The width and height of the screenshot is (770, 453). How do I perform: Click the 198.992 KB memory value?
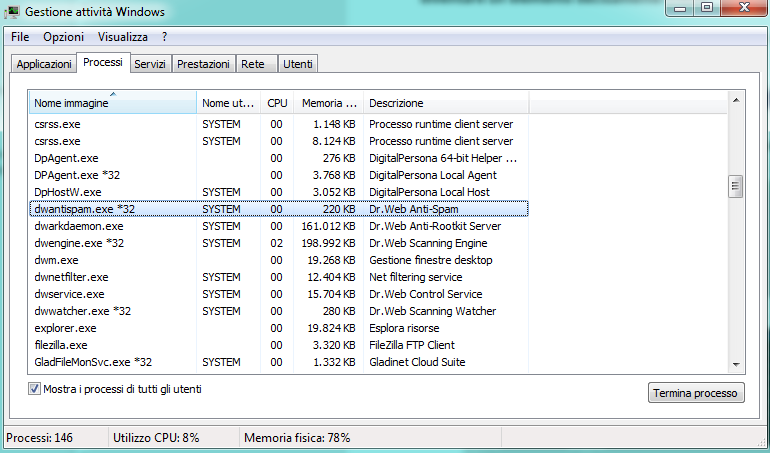pos(328,243)
